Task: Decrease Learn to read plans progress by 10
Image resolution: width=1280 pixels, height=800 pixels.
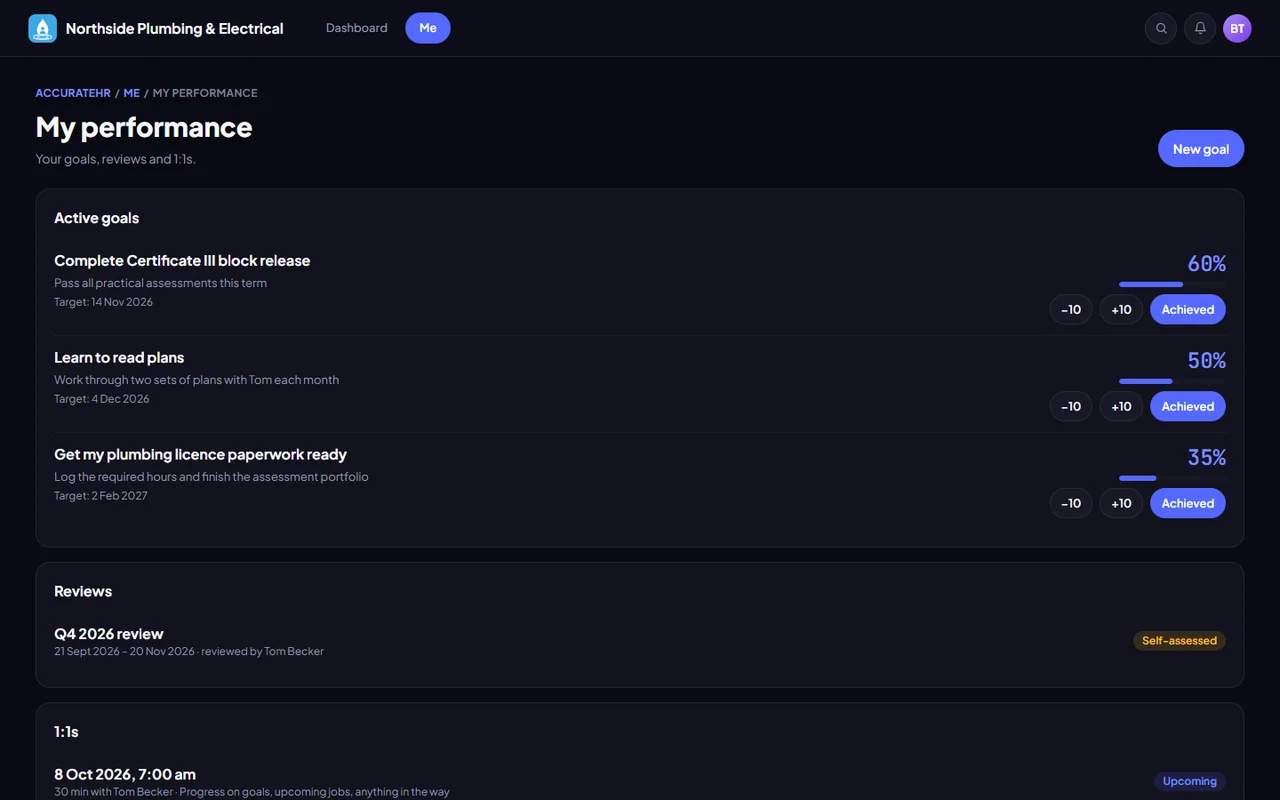Action: 1071,407
